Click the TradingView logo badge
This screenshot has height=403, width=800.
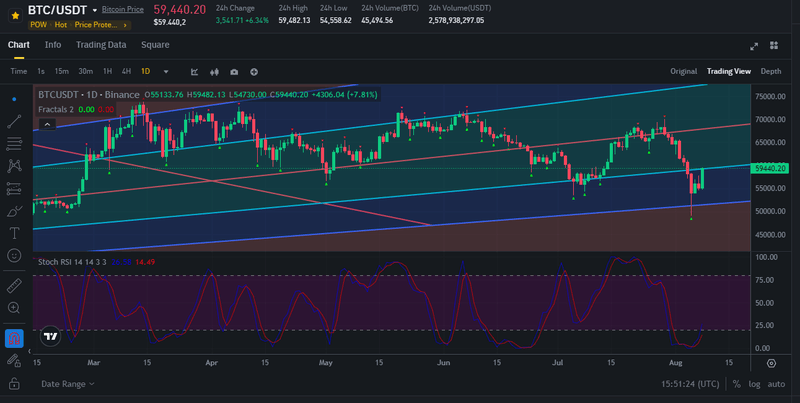point(51,336)
